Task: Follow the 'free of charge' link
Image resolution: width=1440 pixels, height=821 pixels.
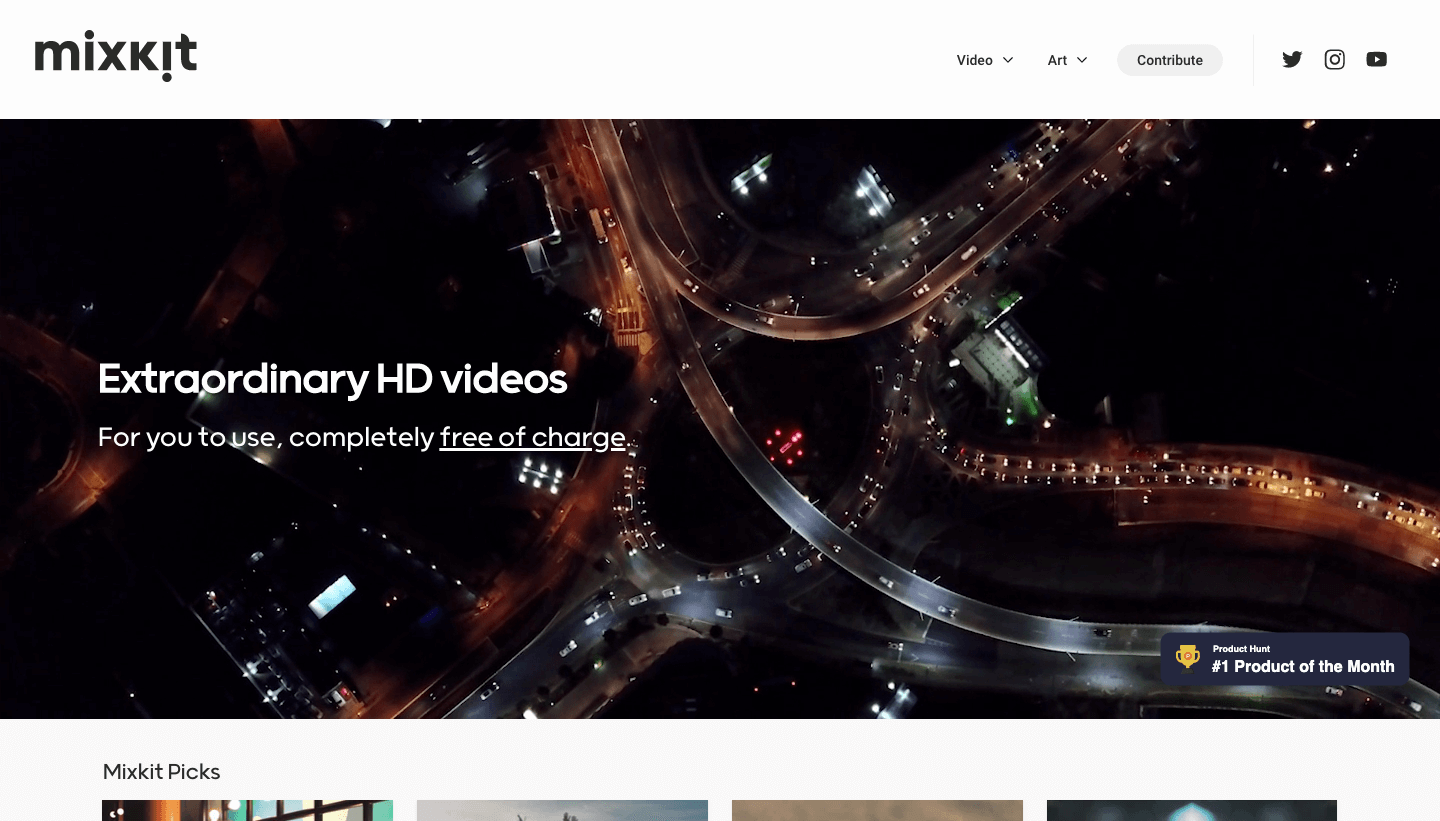Action: point(532,437)
